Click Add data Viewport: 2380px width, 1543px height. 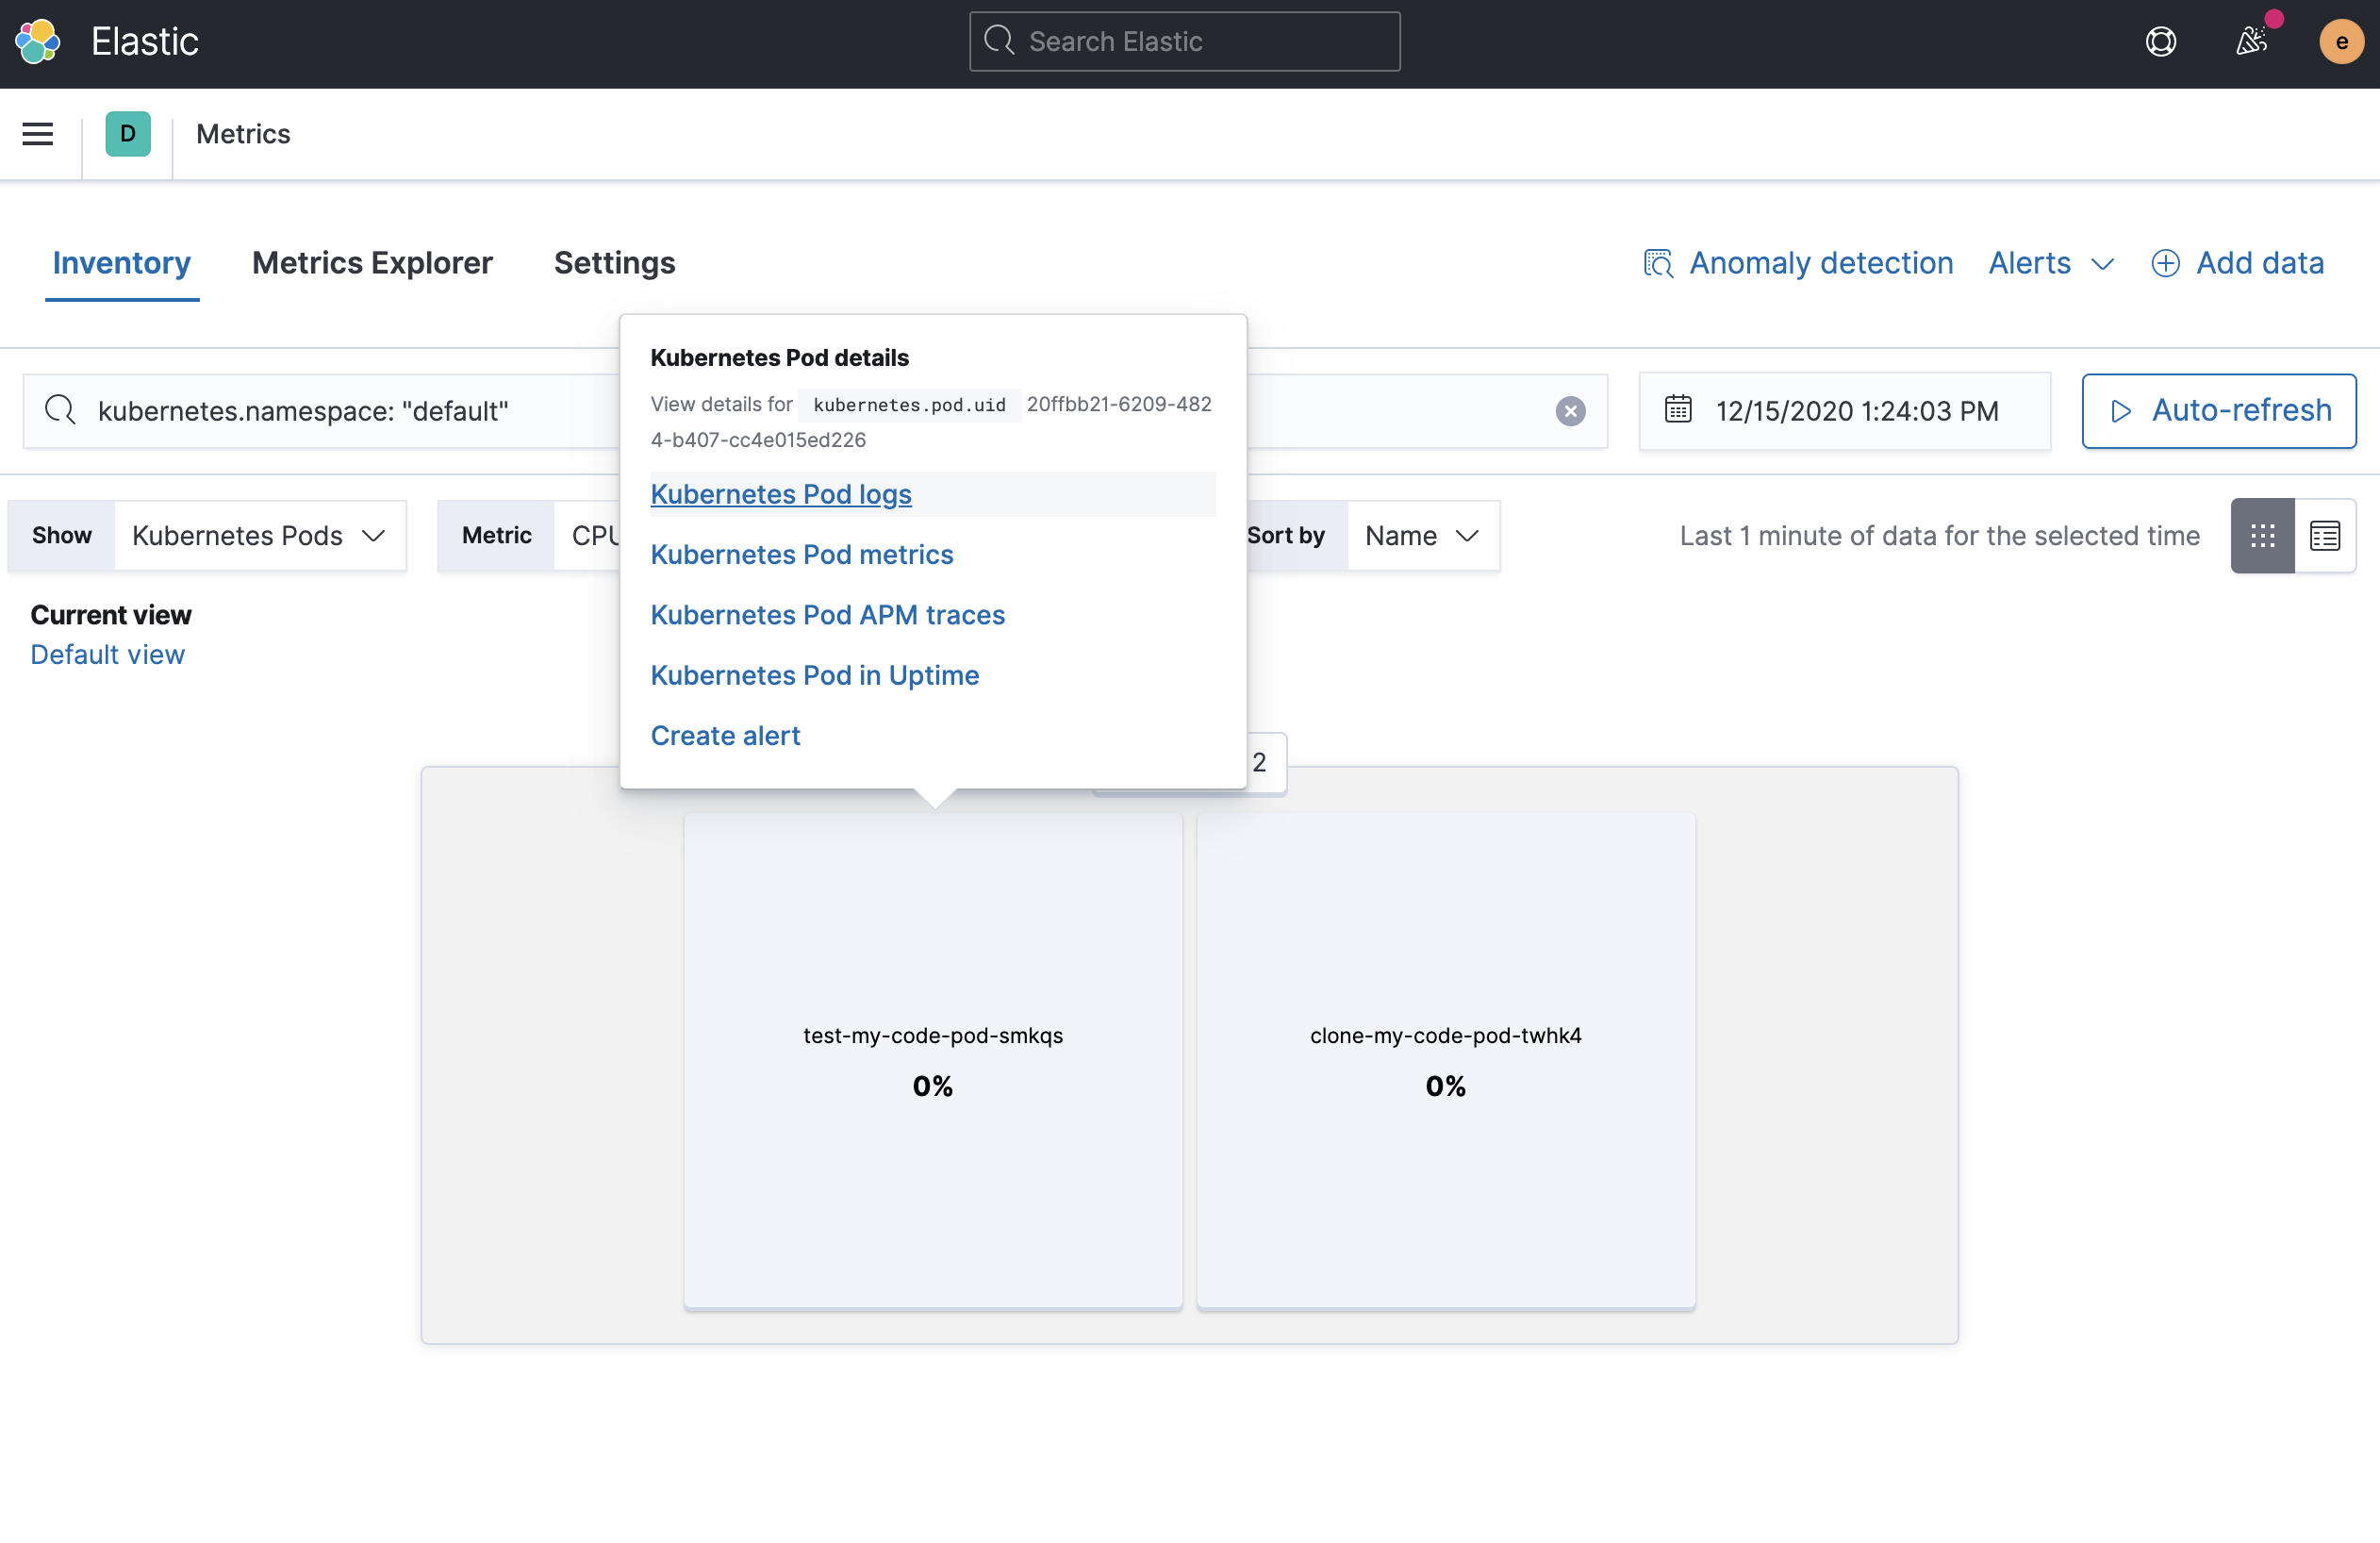pyautogui.click(x=2238, y=263)
